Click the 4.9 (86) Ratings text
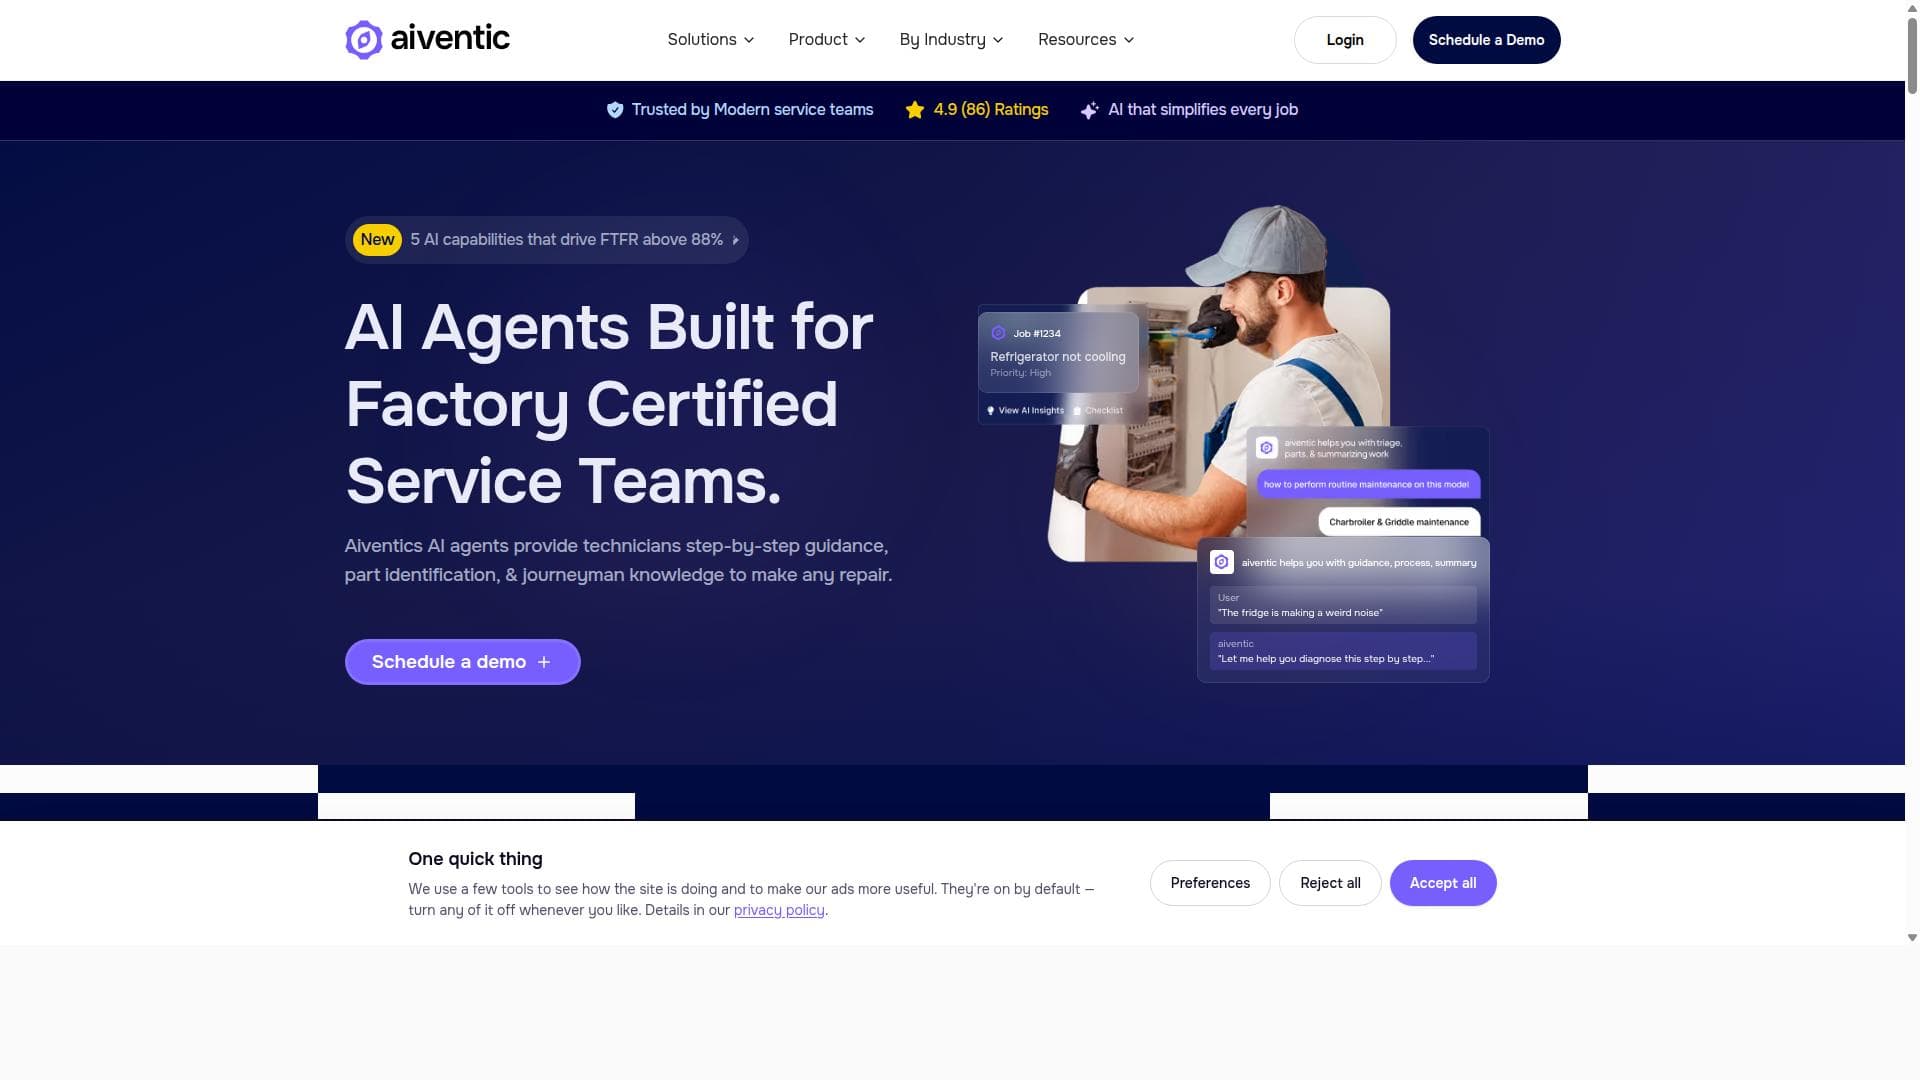 point(991,110)
